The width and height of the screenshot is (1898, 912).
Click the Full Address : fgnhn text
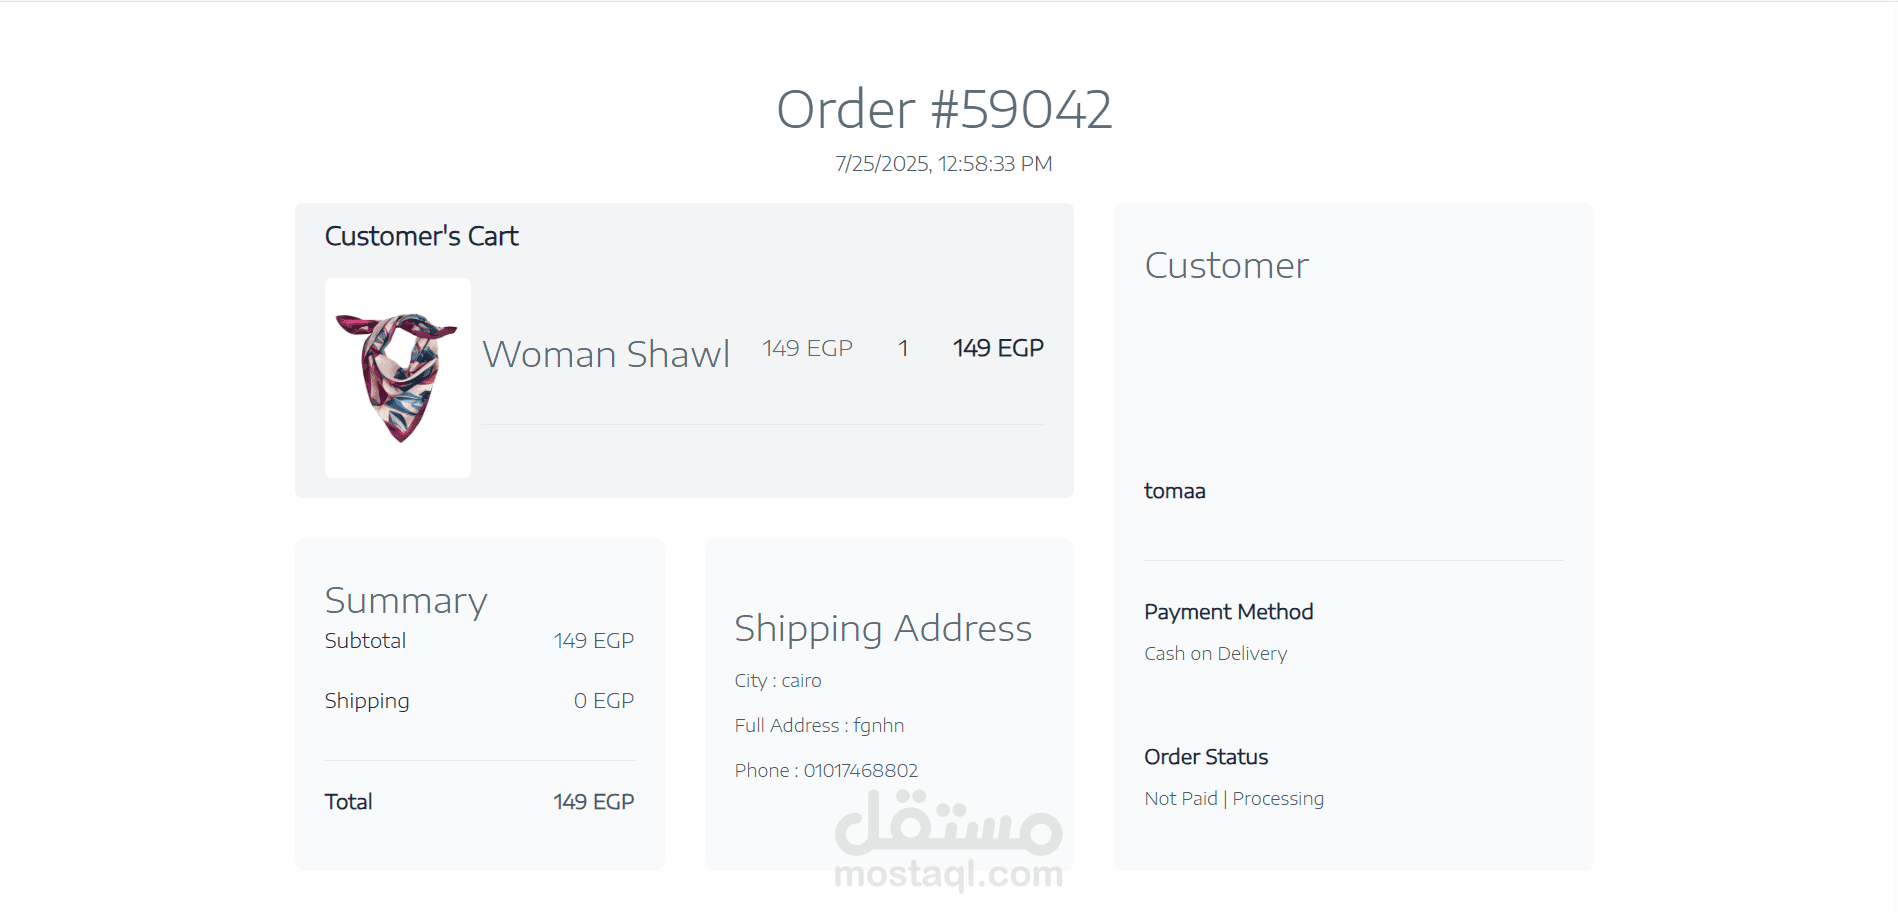click(x=819, y=726)
